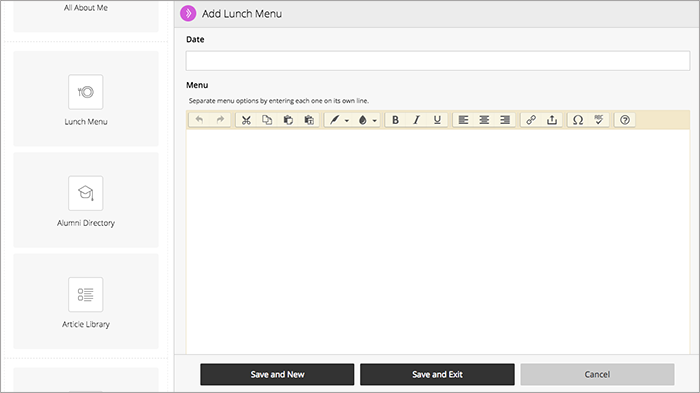This screenshot has width=700, height=393.
Task: Click the Add Lunch Menu heading
Action: [242, 14]
